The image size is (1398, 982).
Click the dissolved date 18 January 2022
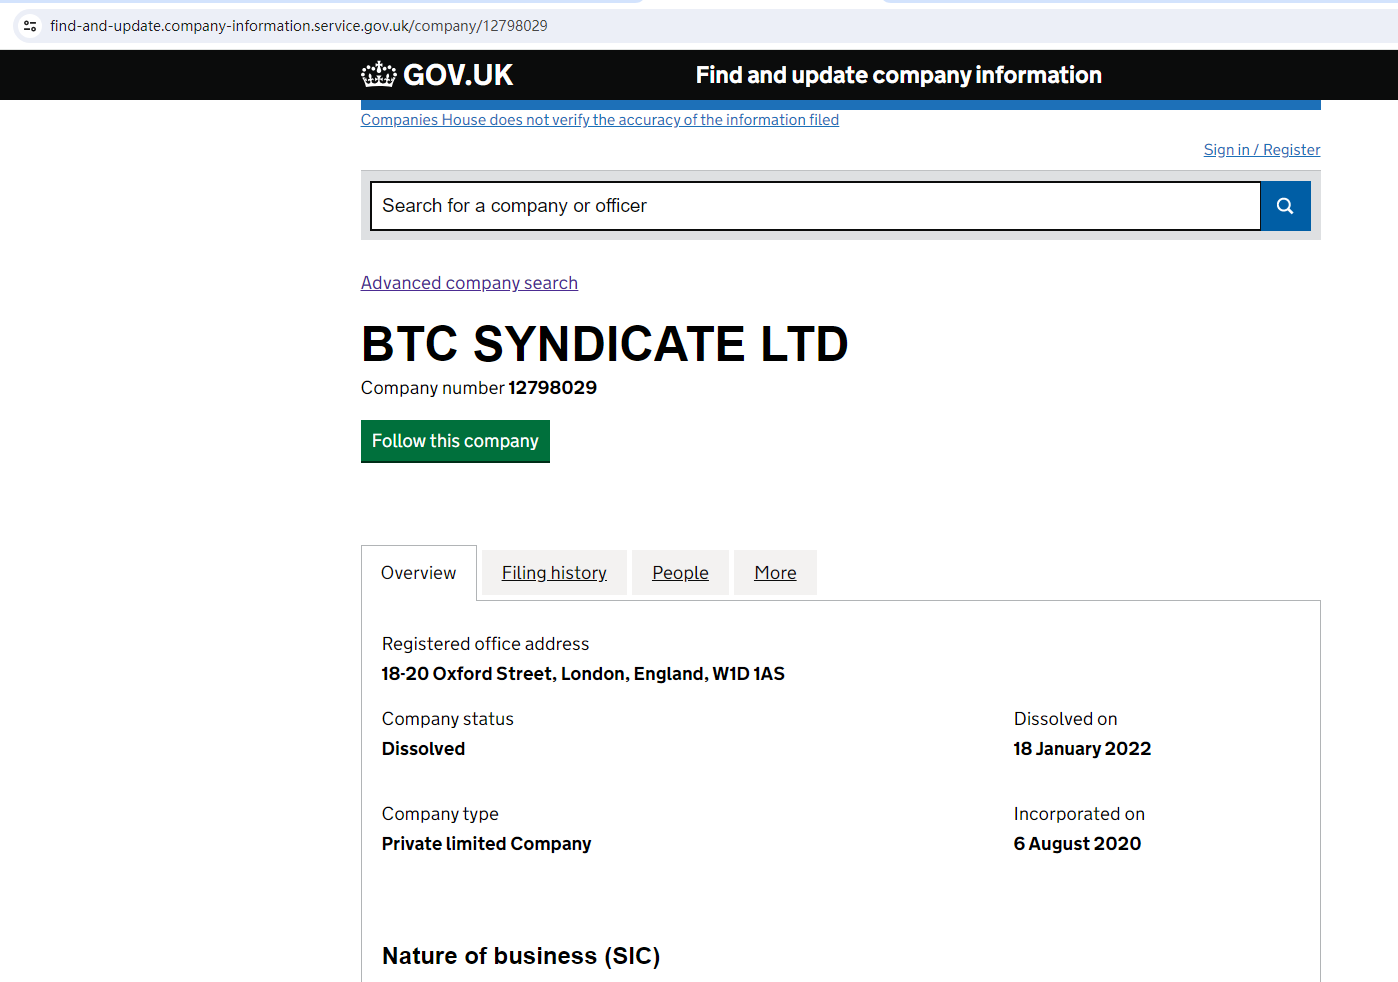click(x=1082, y=749)
